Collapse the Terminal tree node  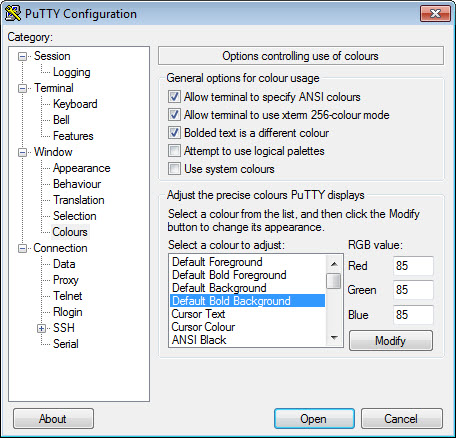coord(22,88)
